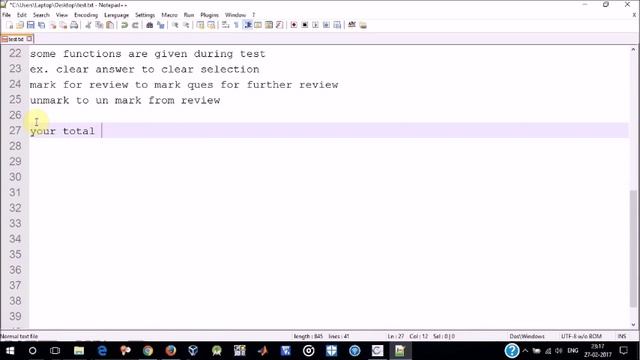Open the Window menu
640x360 pixels.
pos(236,15)
